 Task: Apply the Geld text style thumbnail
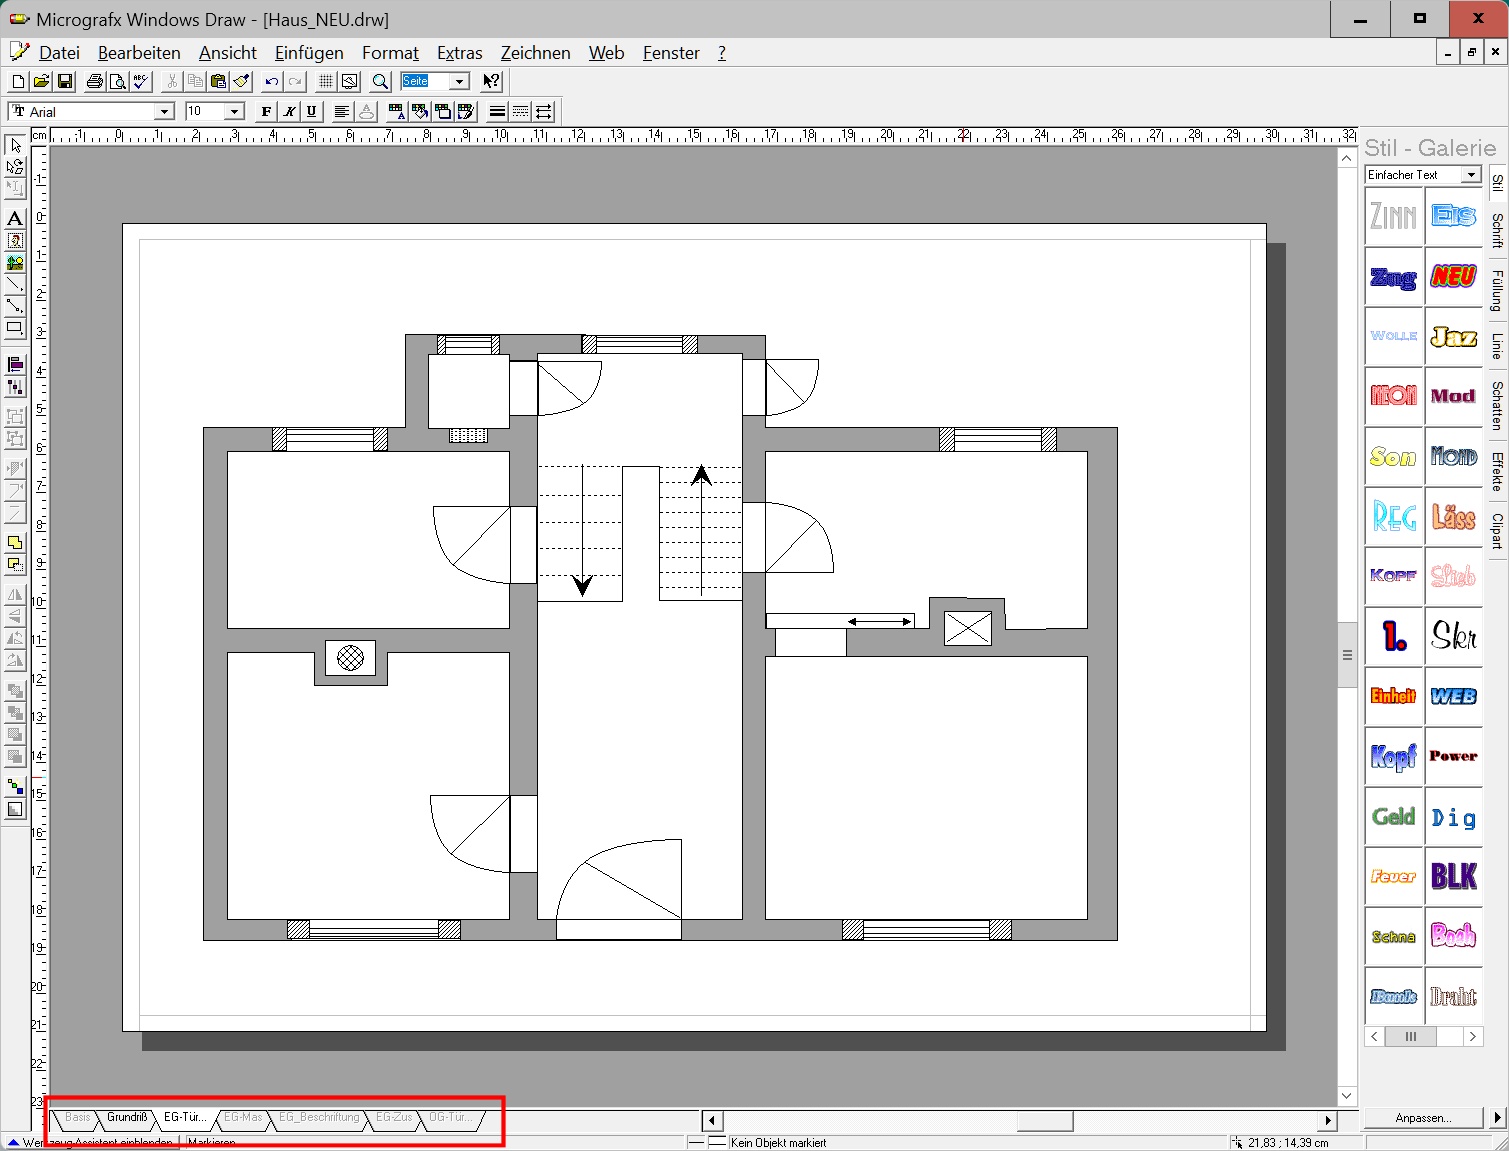pyautogui.click(x=1393, y=816)
